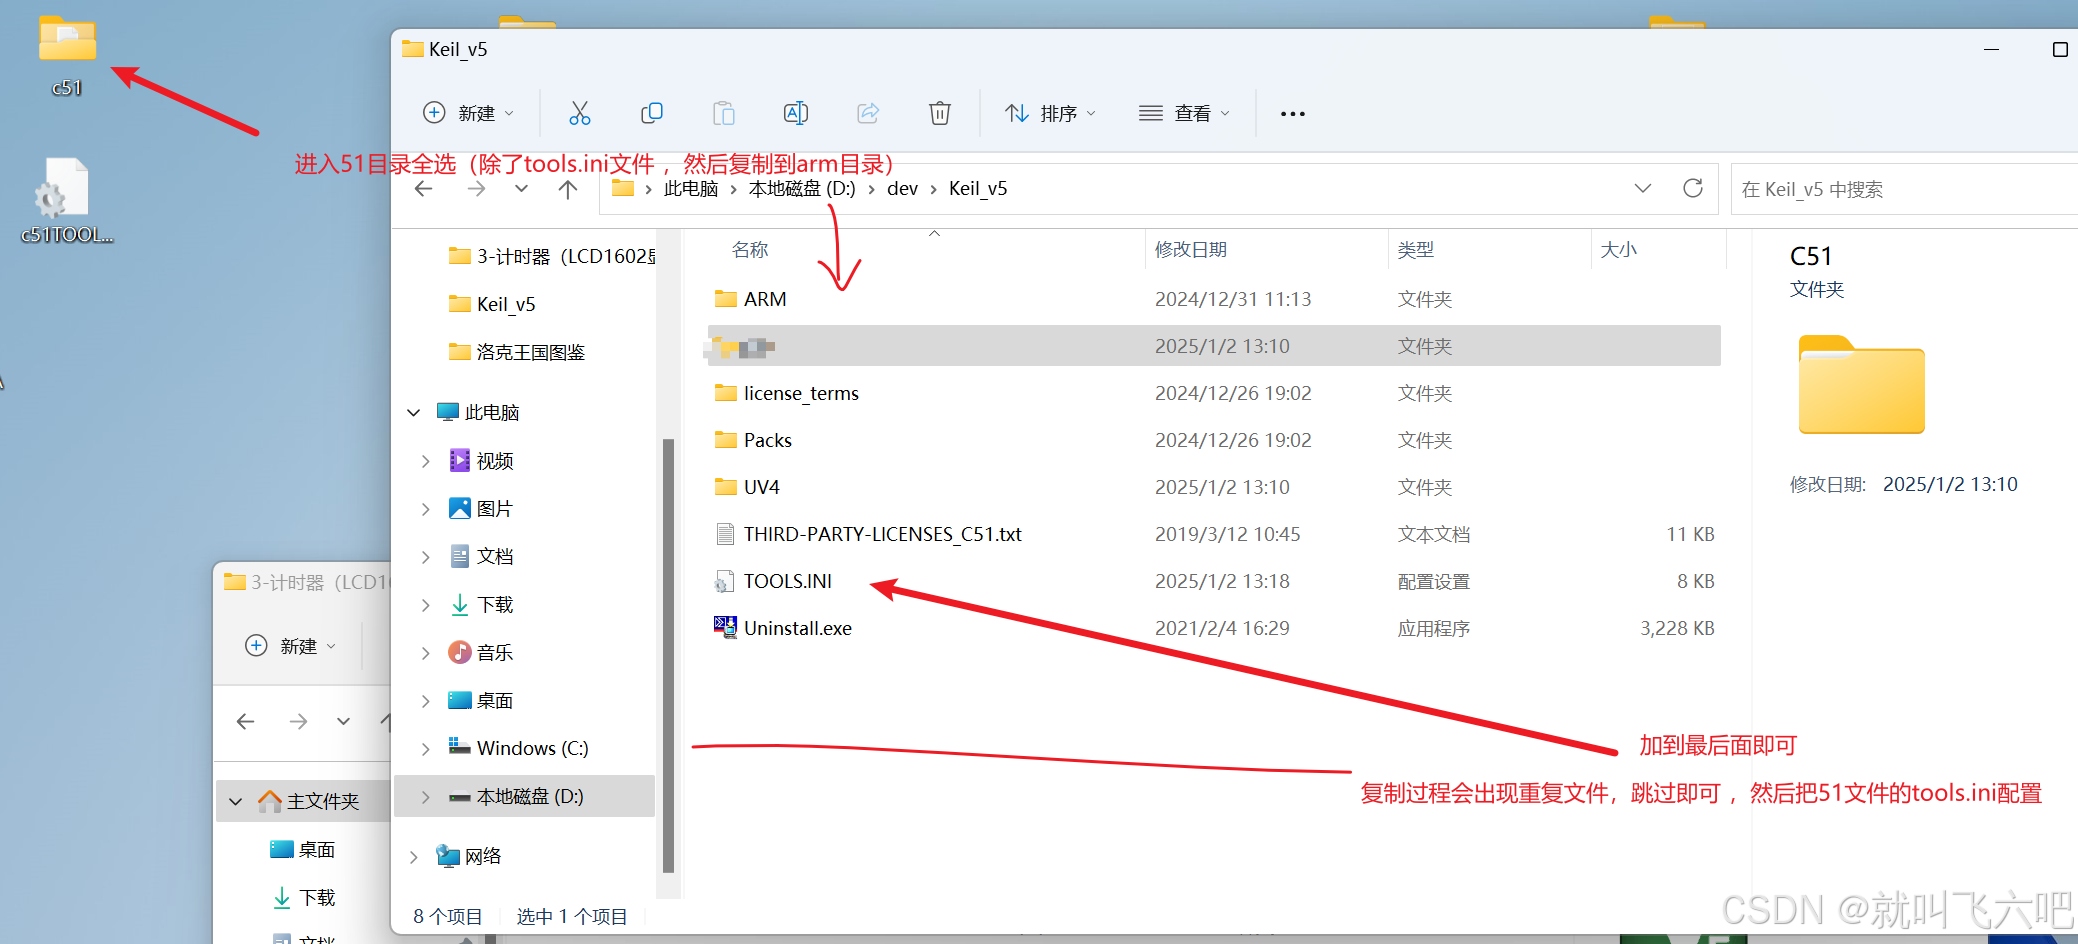Image resolution: width=2078 pixels, height=944 pixels.
Task: Select 网络 in the navigation pane
Action: [x=469, y=856]
